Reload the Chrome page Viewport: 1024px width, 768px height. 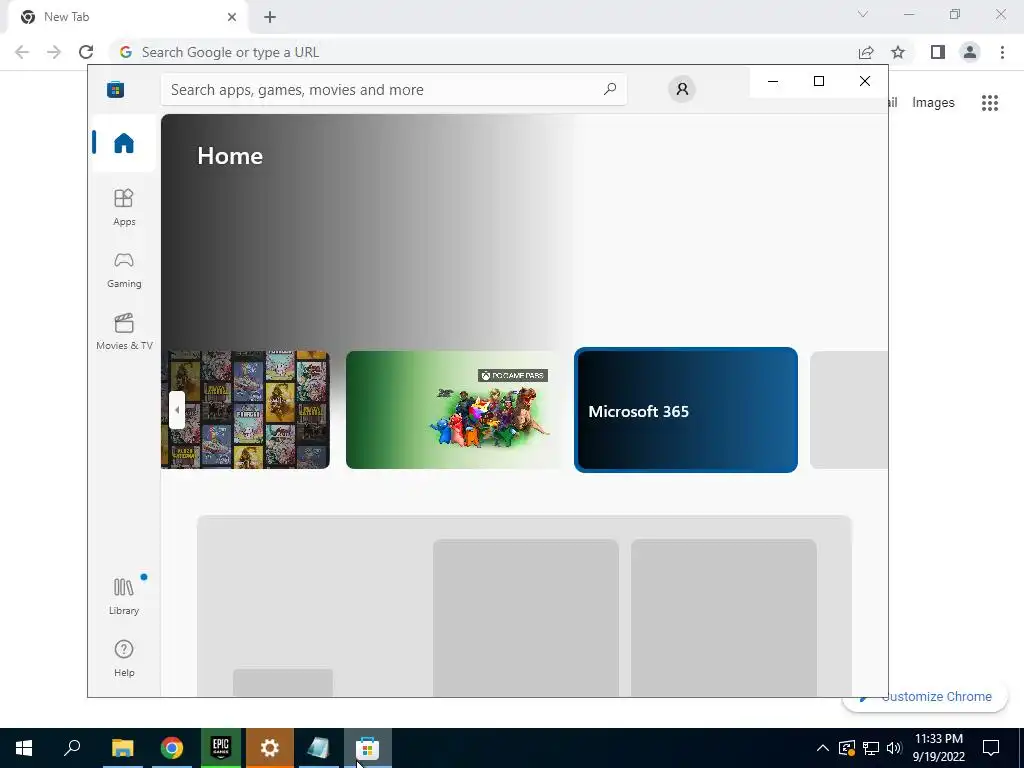pyautogui.click(x=86, y=52)
